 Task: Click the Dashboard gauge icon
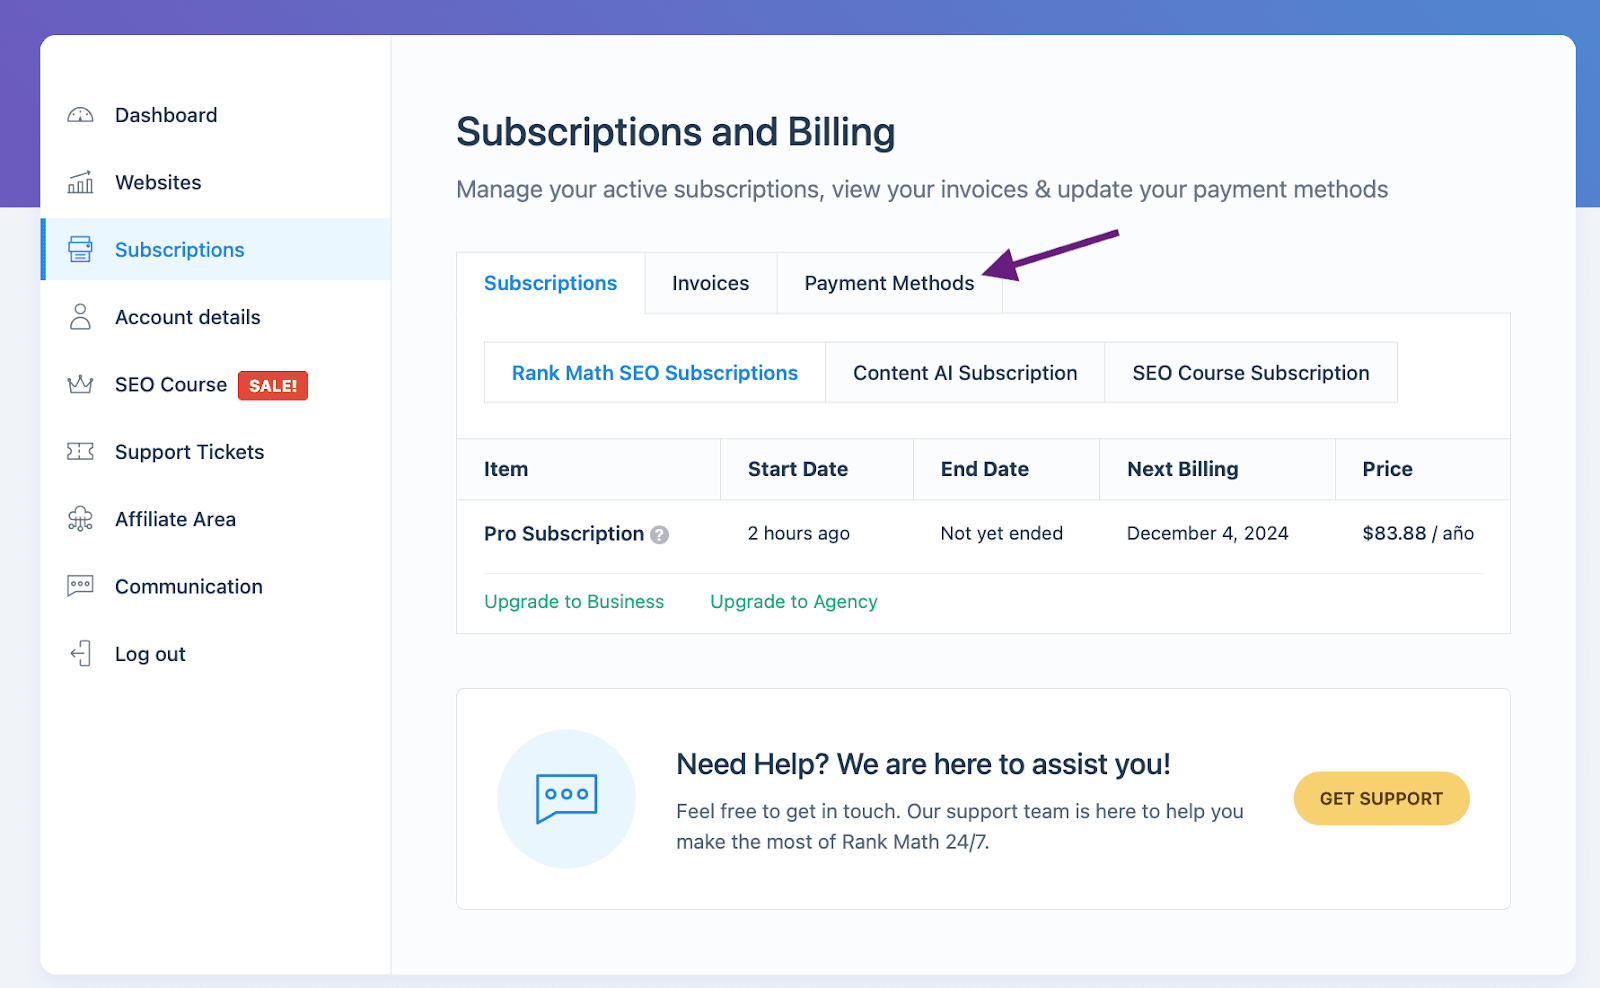pyautogui.click(x=80, y=115)
